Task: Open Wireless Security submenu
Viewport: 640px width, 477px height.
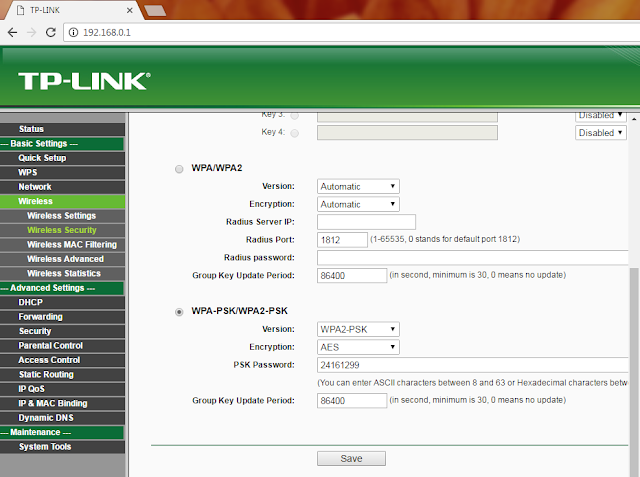Action: pos(62,230)
